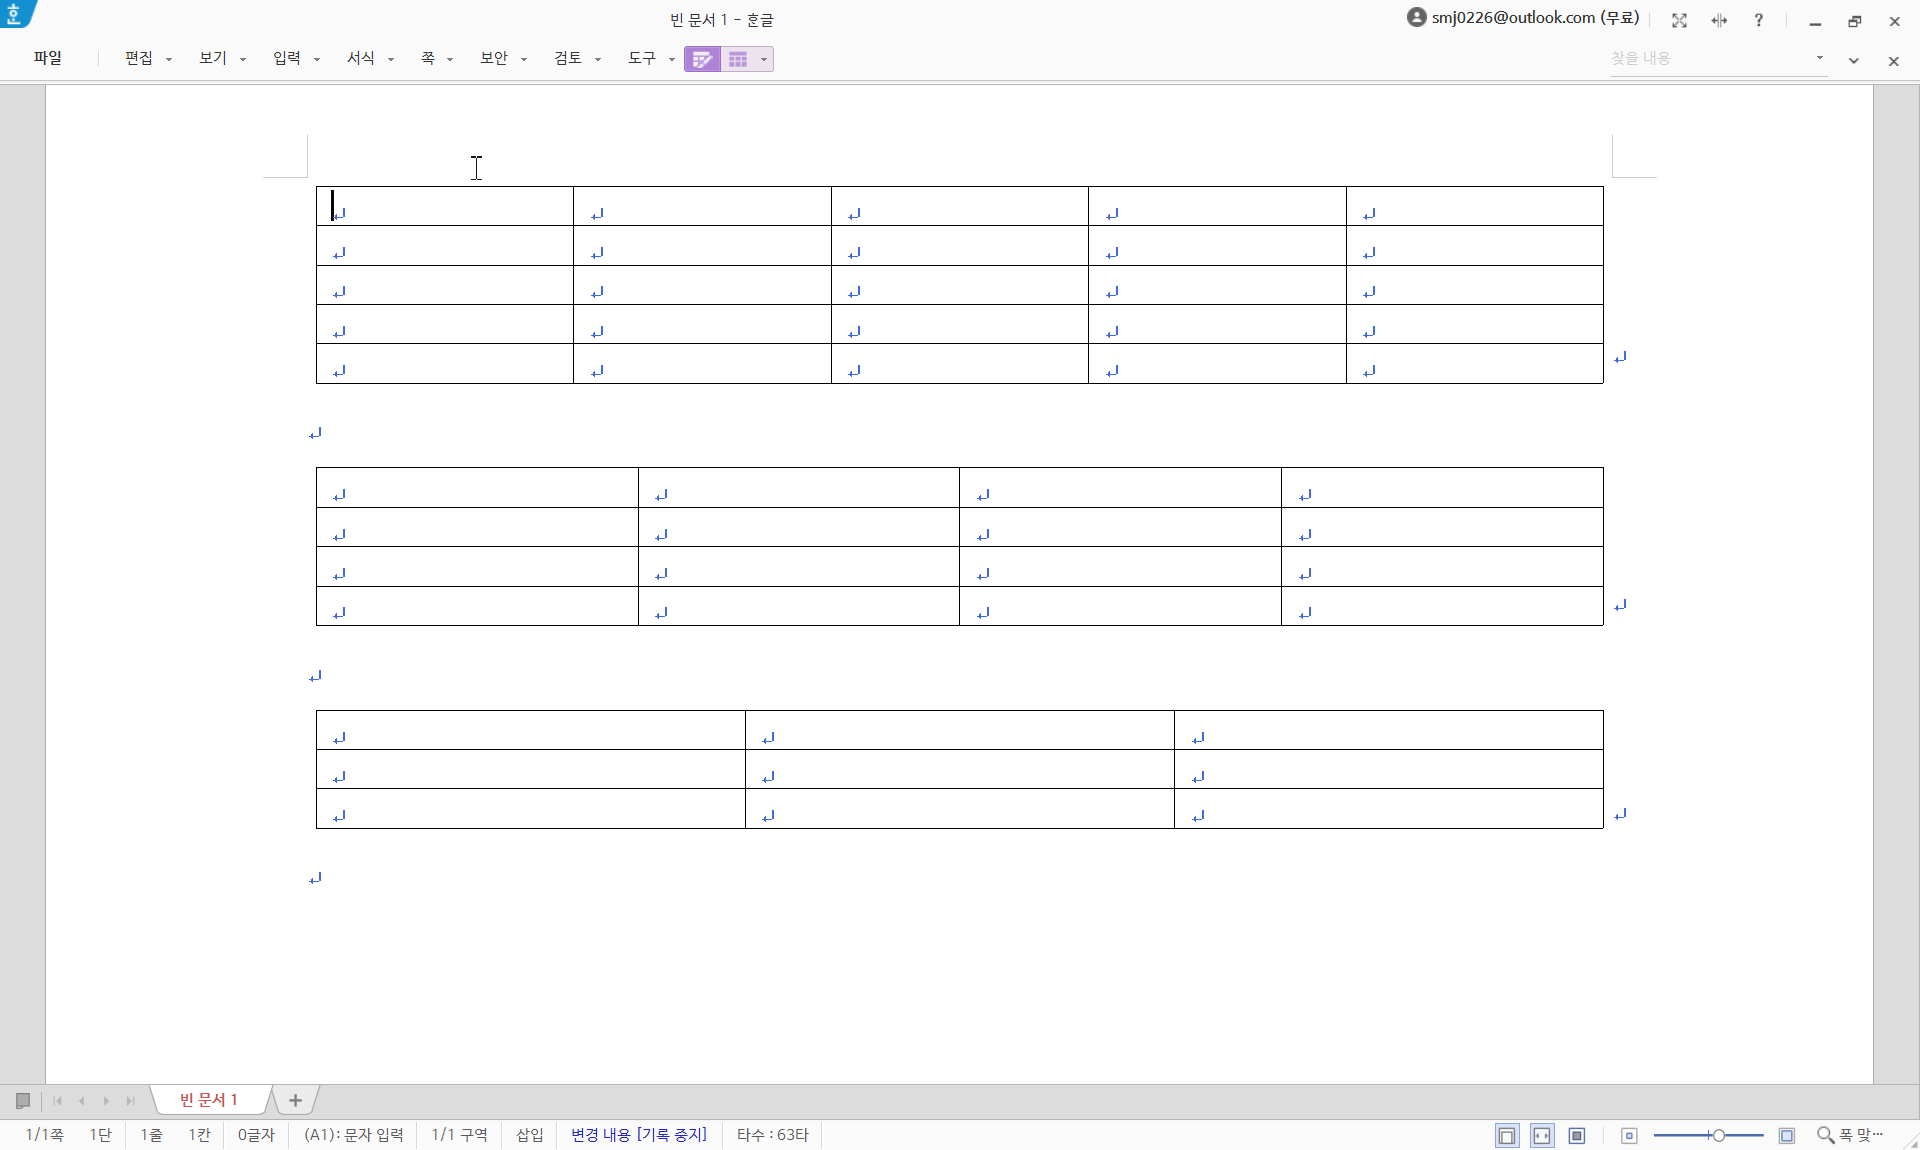This screenshot has height=1150, width=1920.
Task: Click the table design layout icon
Action: [x=702, y=59]
